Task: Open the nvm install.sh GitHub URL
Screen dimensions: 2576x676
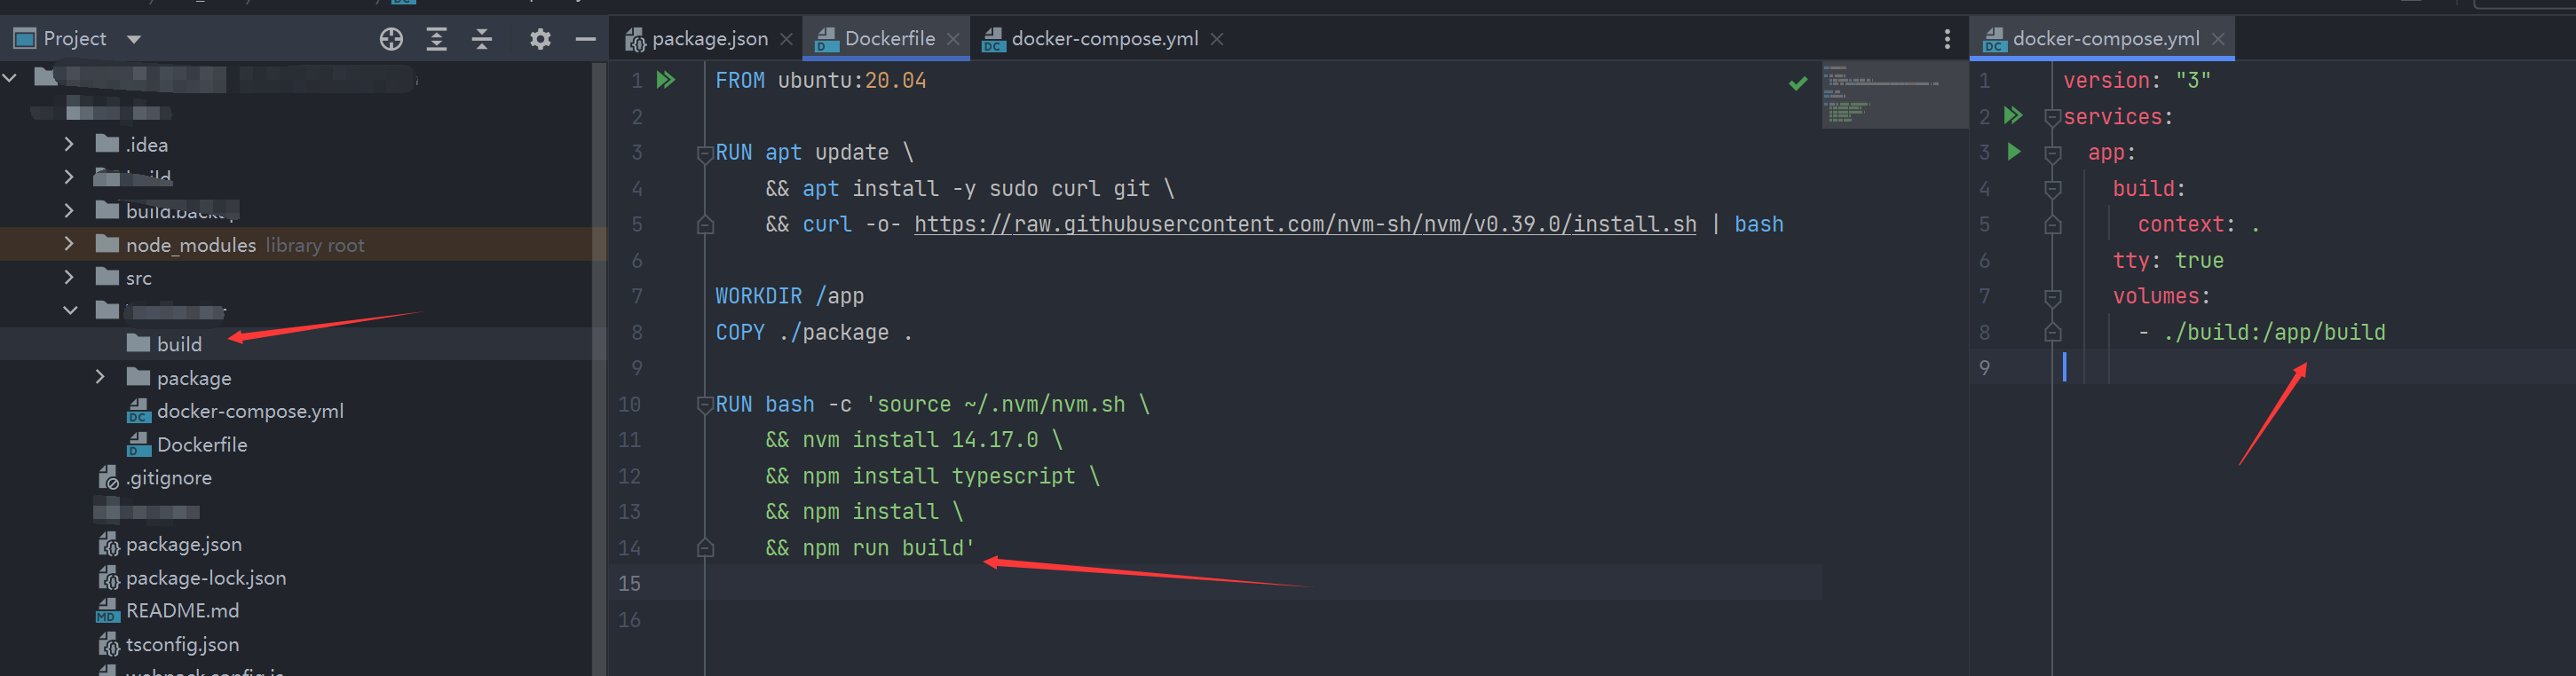Action: click(x=1305, y=224)
